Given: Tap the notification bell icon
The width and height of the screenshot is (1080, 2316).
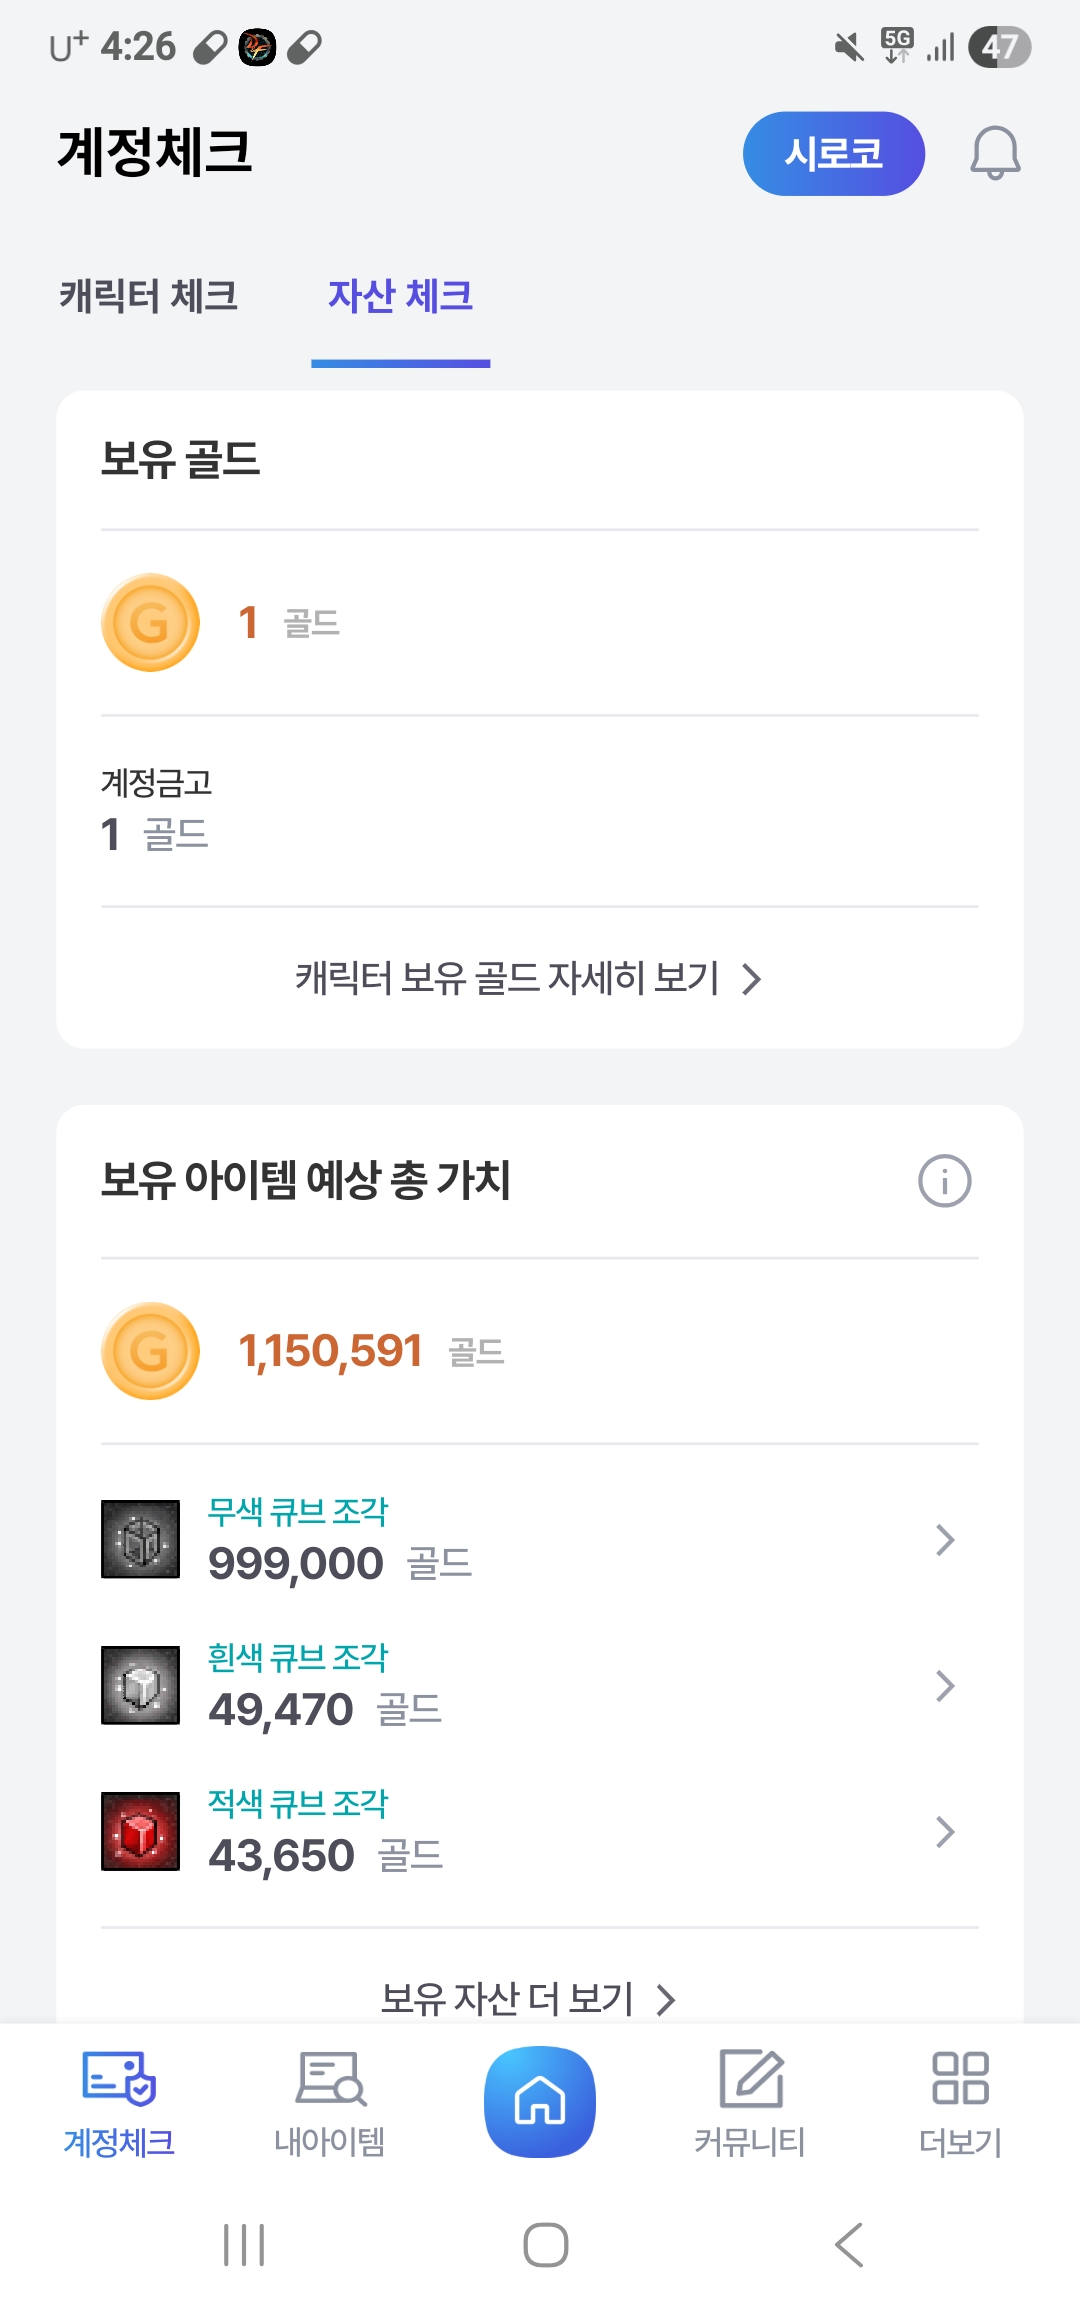Looking at the screenshot, I should pyautogui.click(x=995, y=153).
